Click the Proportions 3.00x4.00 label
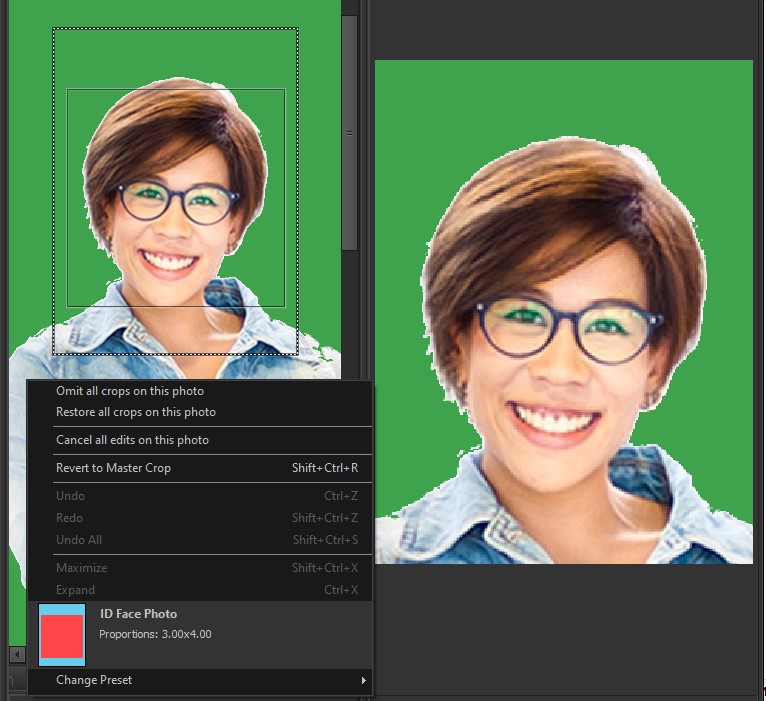766x701 pixels. tap(155, 634)
